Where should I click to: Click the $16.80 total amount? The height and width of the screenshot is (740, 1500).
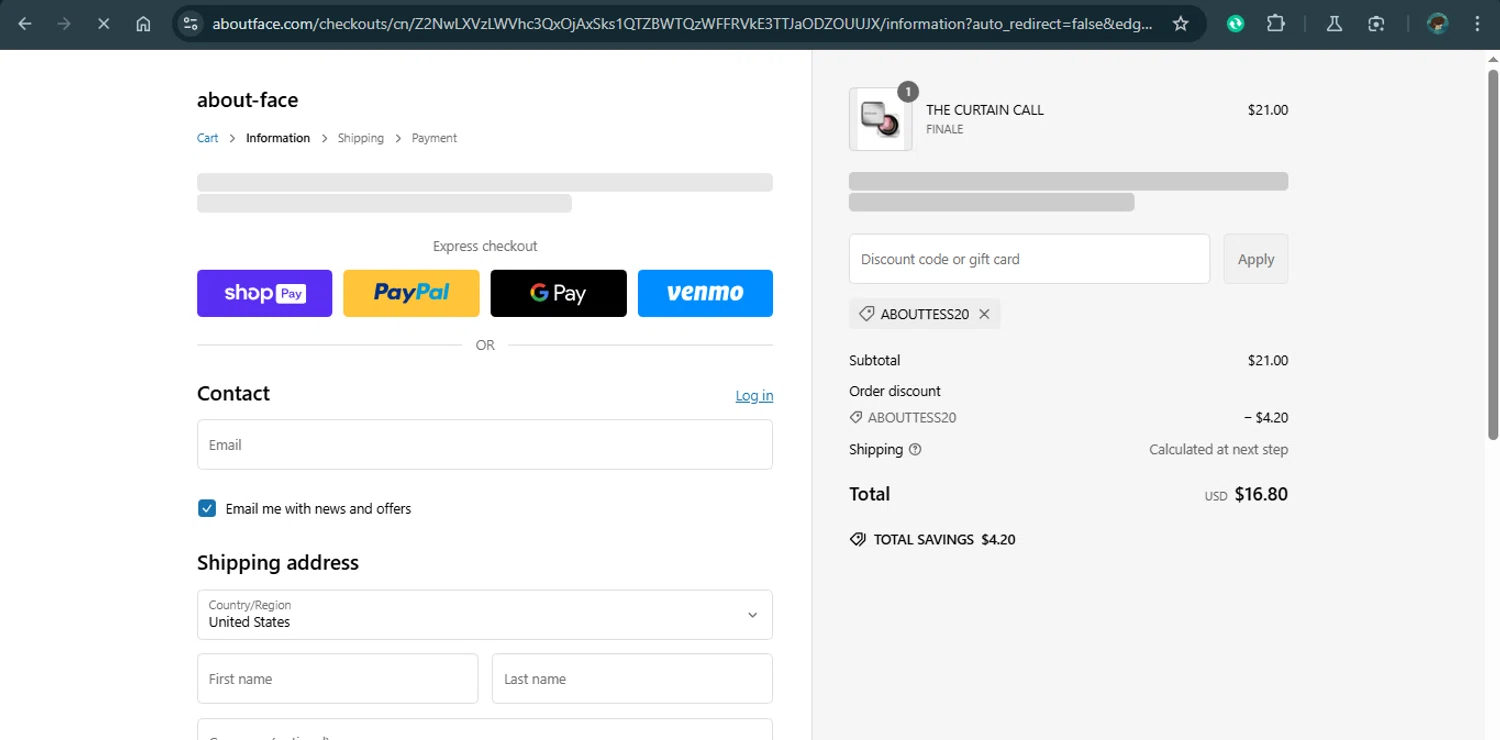click(1261, 494)
